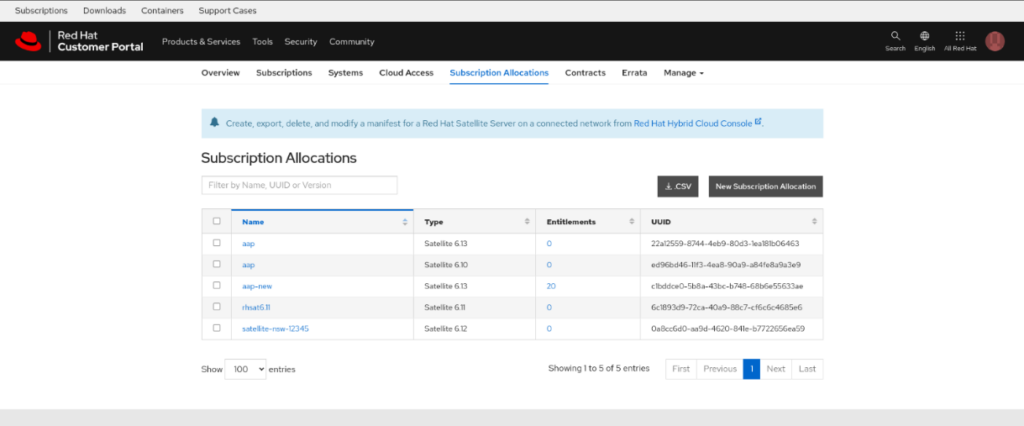
Task: Switch to the Subscriptions tab
Action: tap(284, 73)
